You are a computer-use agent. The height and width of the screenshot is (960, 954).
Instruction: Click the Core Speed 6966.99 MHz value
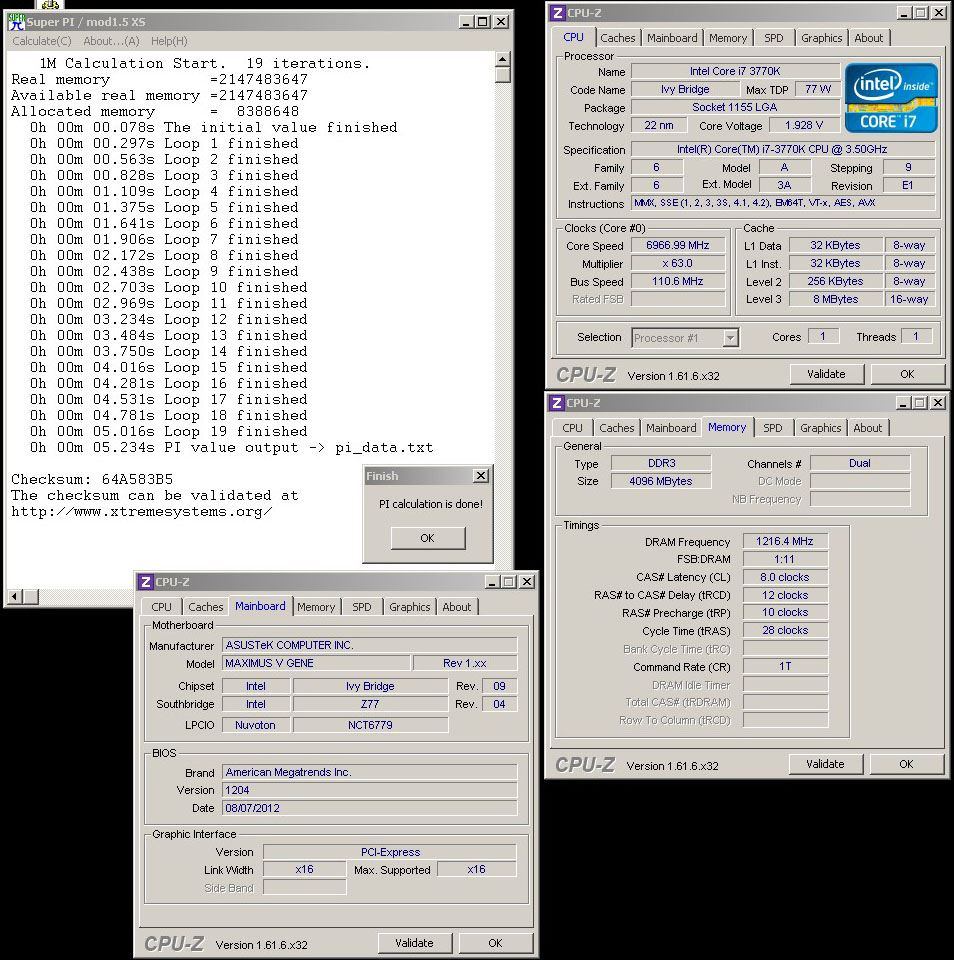pos(678,246)
